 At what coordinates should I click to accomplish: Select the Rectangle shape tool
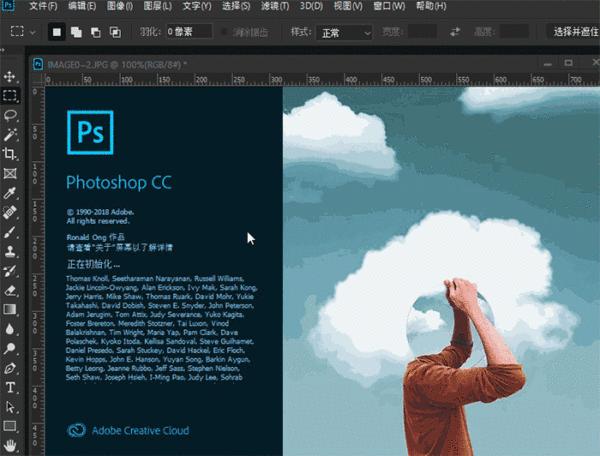click(x=10, y=426)
